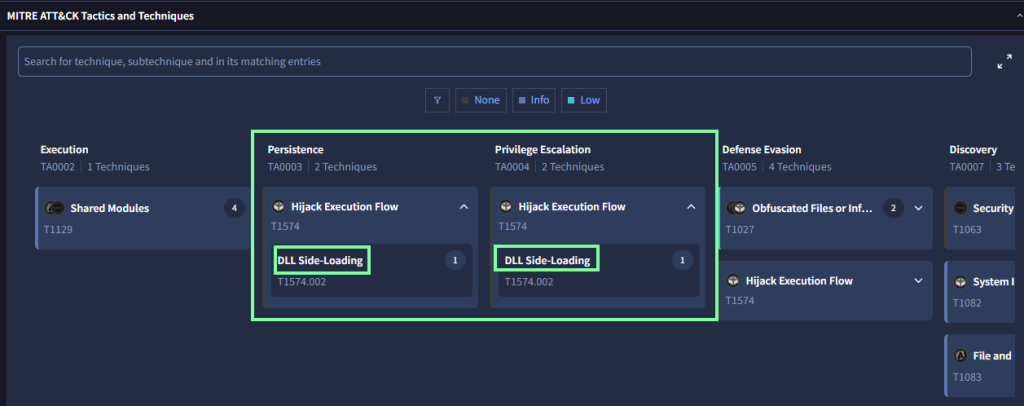The image size is (1024, 406).
Task: Select DLL Side-Loading under Privilege Escalation
Action: (547, 260)
